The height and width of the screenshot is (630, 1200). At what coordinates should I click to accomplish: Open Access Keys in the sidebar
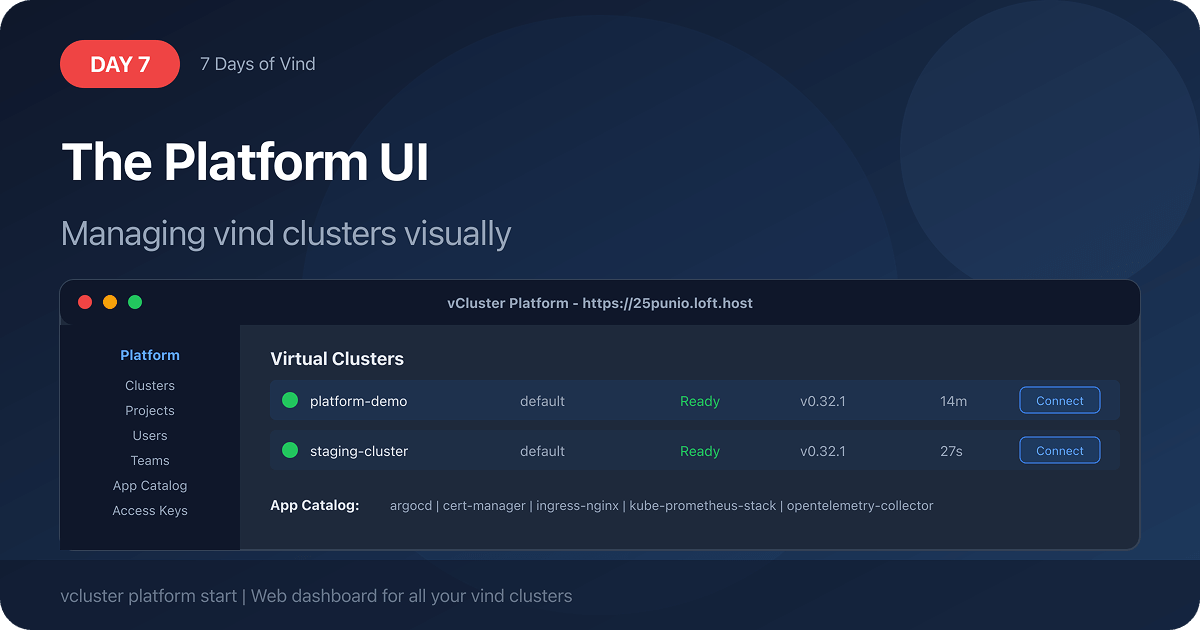[150, 510]
